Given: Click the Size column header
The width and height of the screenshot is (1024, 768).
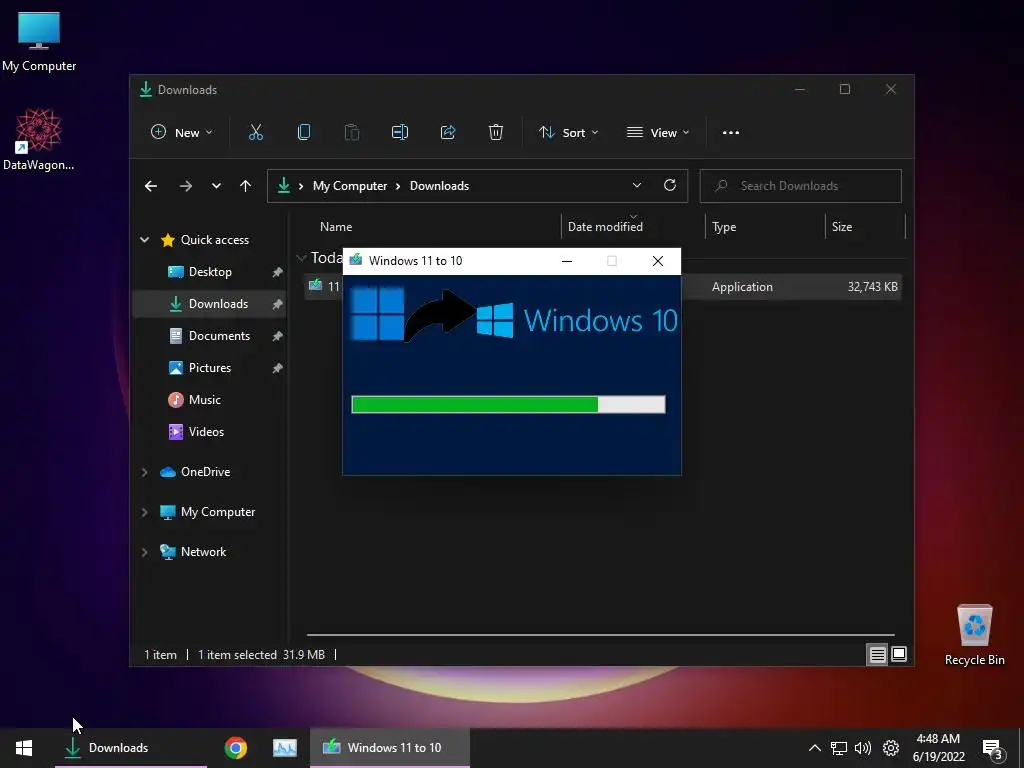Looking at the screenshot, I should coord(865,227).
